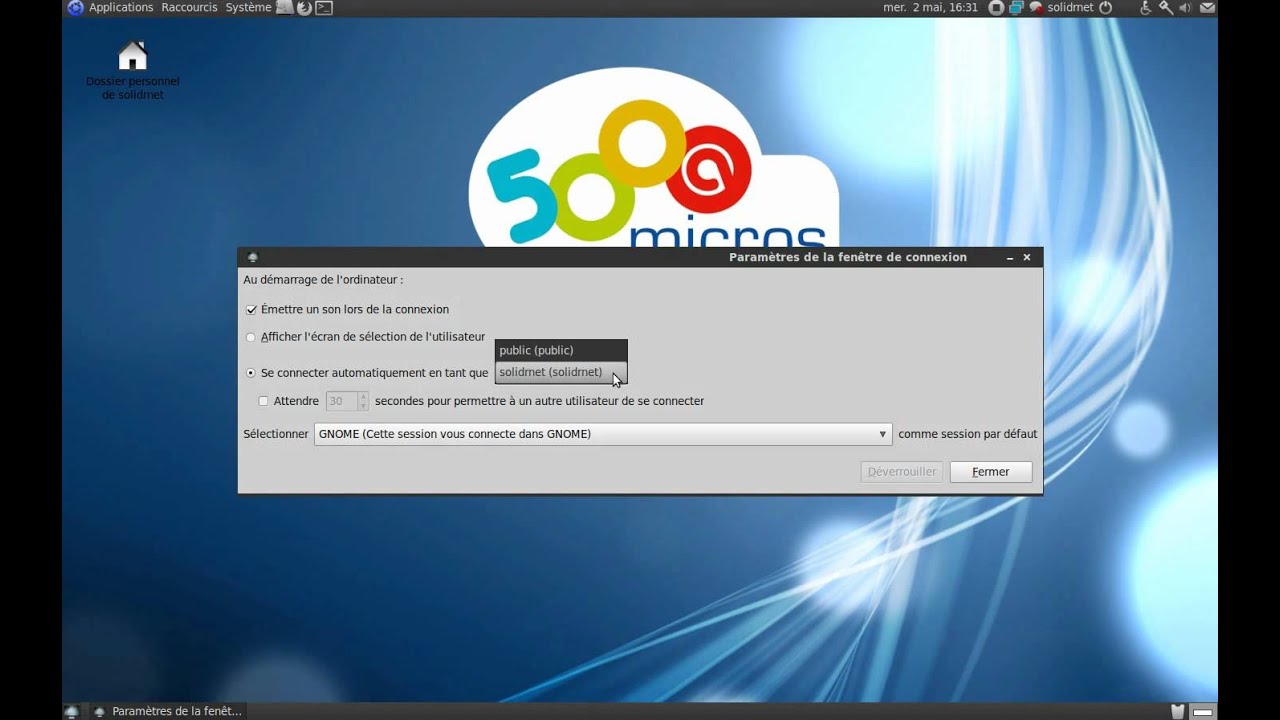Viewport: 1280px width, 720px height.
Task: Open the sound volume indicator
Action: tap(1186, 8)
